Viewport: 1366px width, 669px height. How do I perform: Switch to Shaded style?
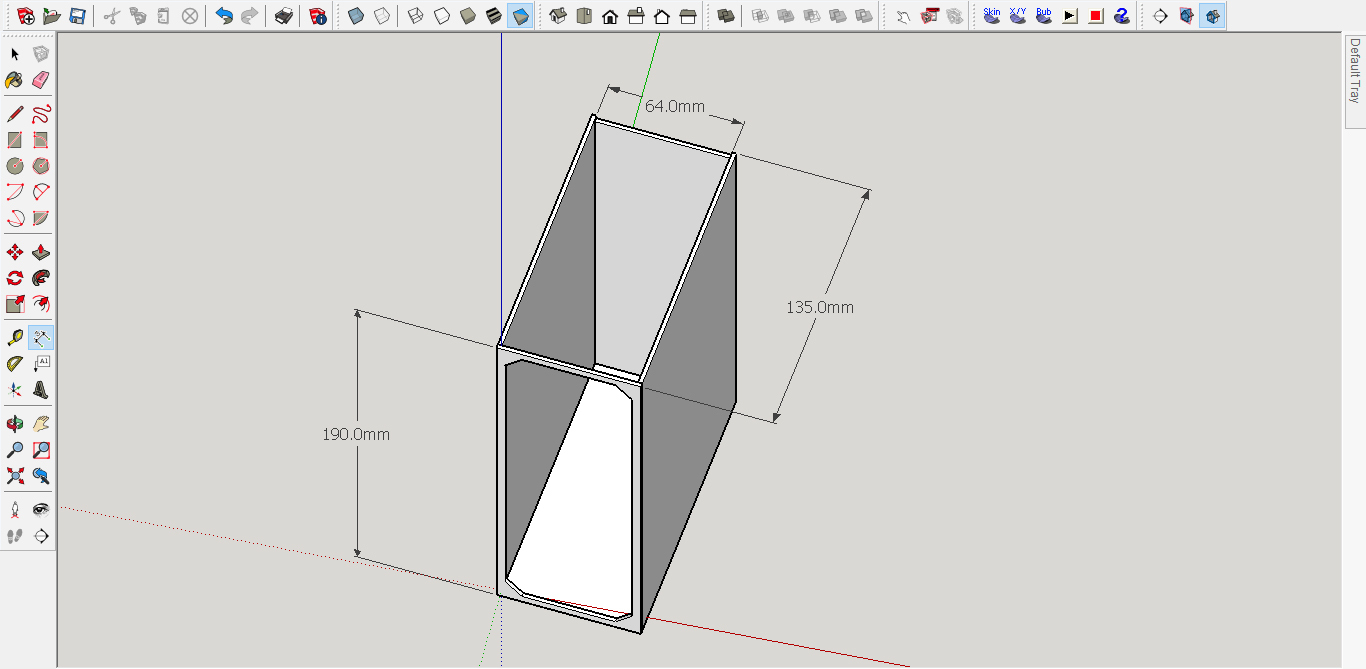[x=468, y=16]
